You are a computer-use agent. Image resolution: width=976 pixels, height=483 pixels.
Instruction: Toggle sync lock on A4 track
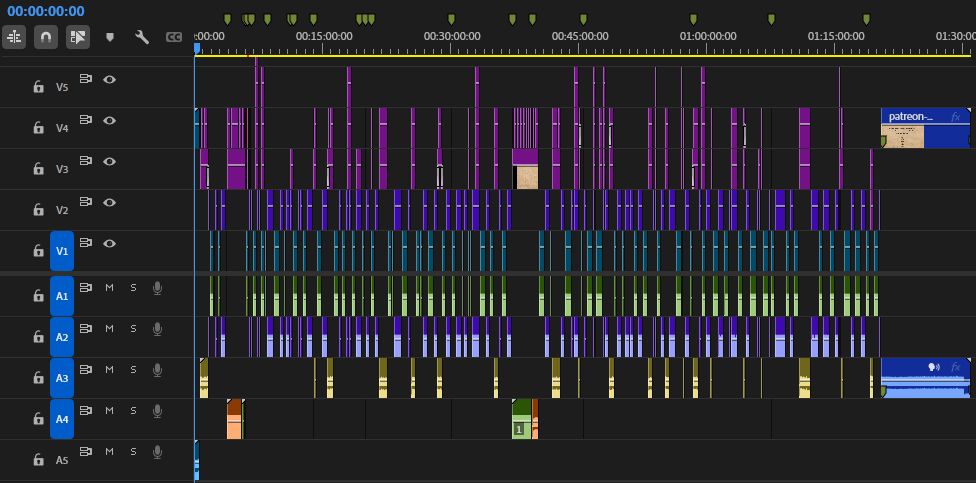tap(86, 410)
